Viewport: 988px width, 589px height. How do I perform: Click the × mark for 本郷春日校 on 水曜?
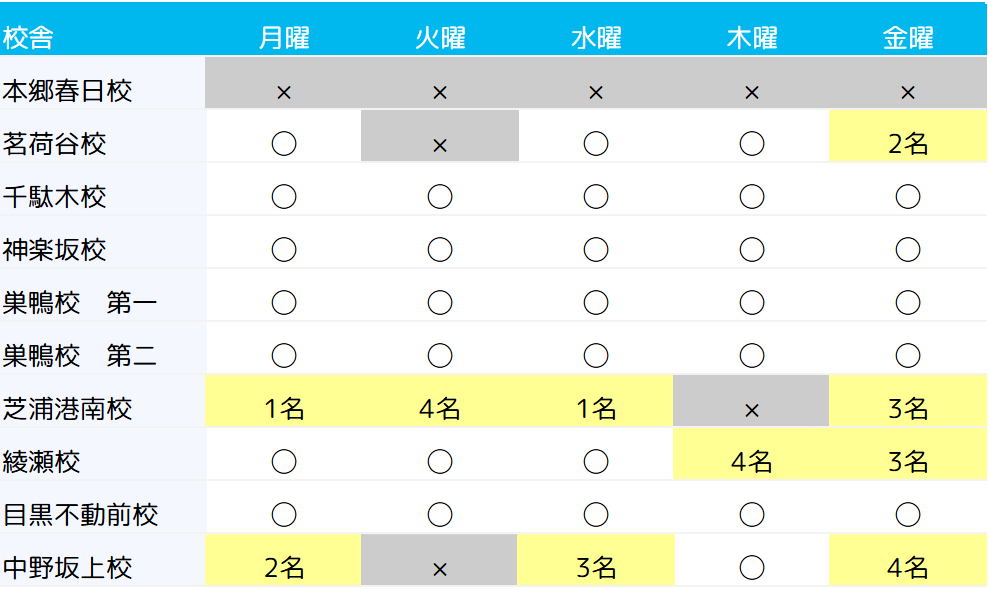[596, 92]
